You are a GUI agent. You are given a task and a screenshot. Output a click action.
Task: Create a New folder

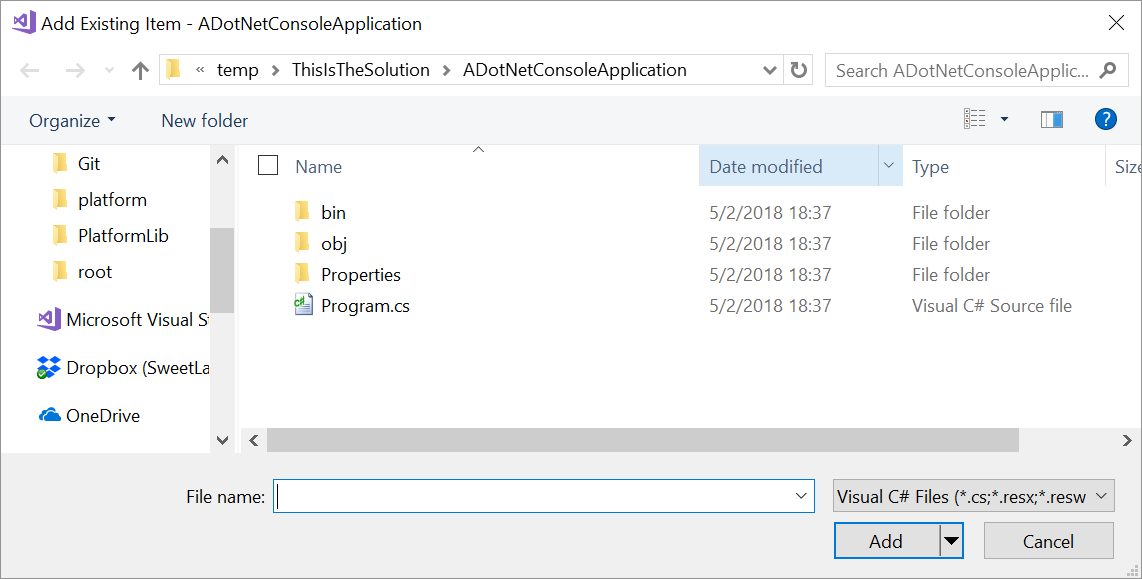pyautogui.click(x=204, y=120)
